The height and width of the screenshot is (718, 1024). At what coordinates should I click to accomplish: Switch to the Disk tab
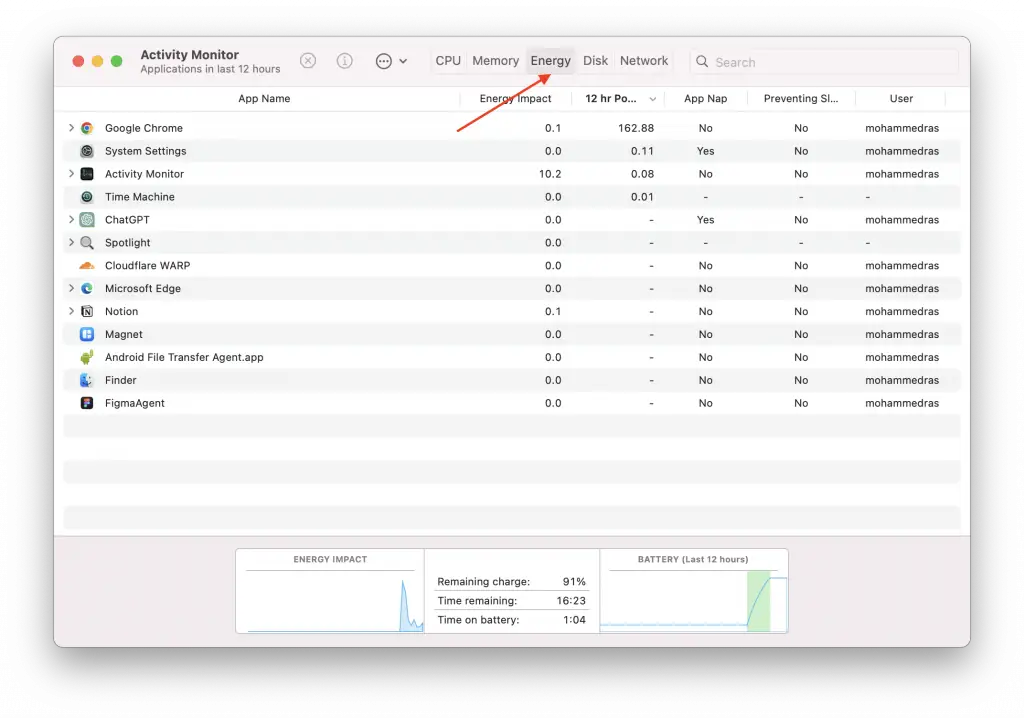[595, 61]
